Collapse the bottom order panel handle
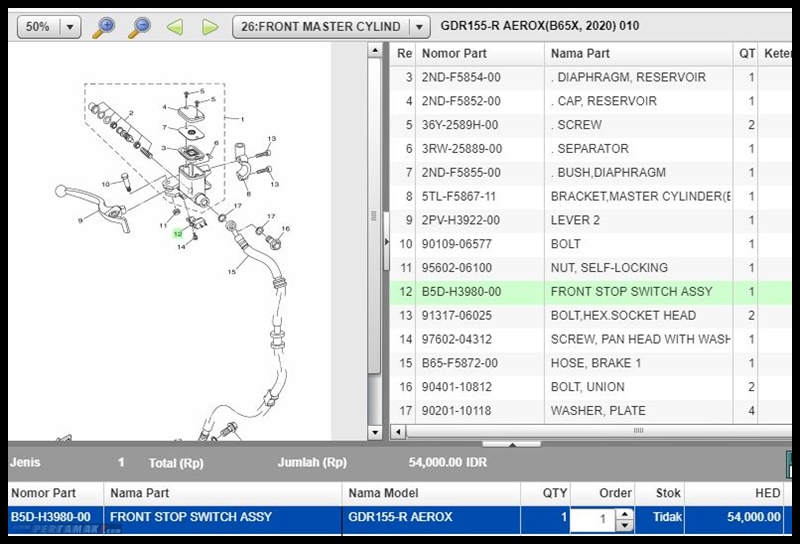800x544 pixels. (512, 444)
